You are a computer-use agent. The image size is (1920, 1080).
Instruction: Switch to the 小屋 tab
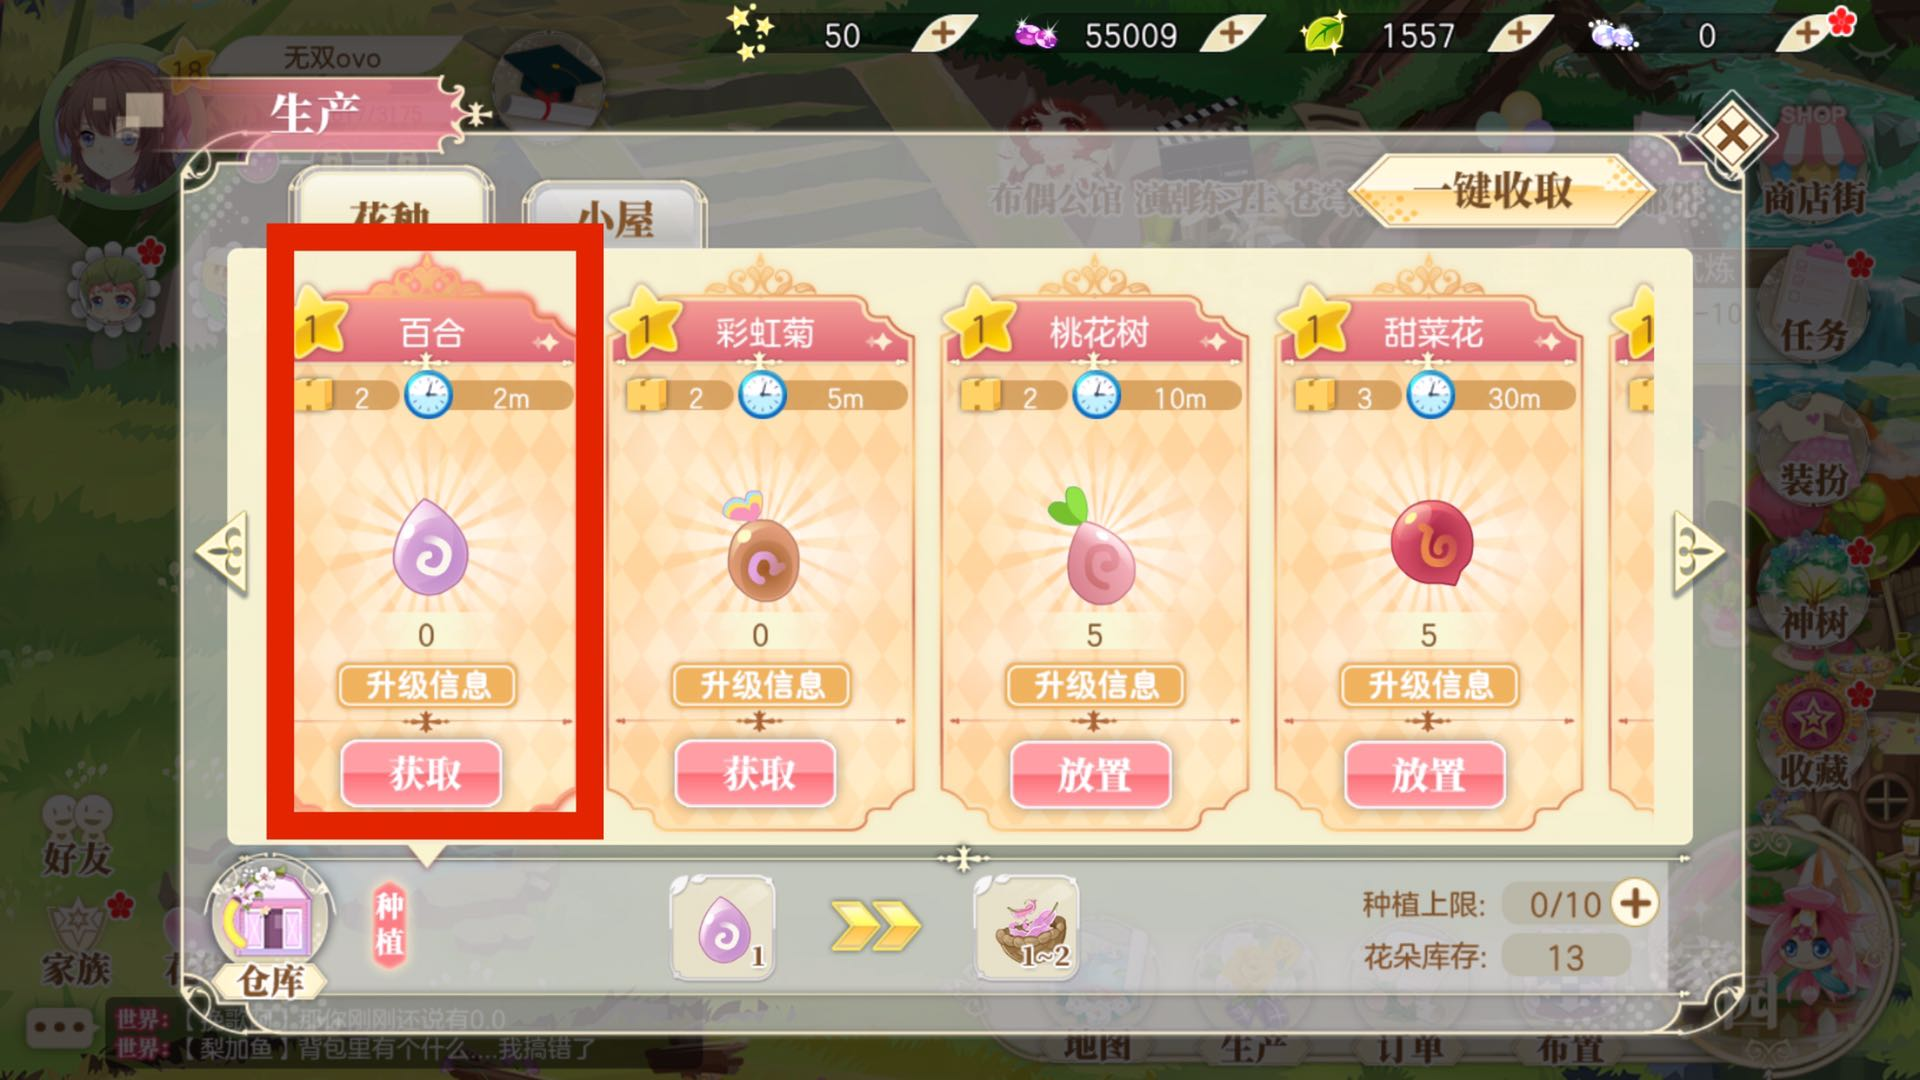pyautogui.click(x=615, y=217)
